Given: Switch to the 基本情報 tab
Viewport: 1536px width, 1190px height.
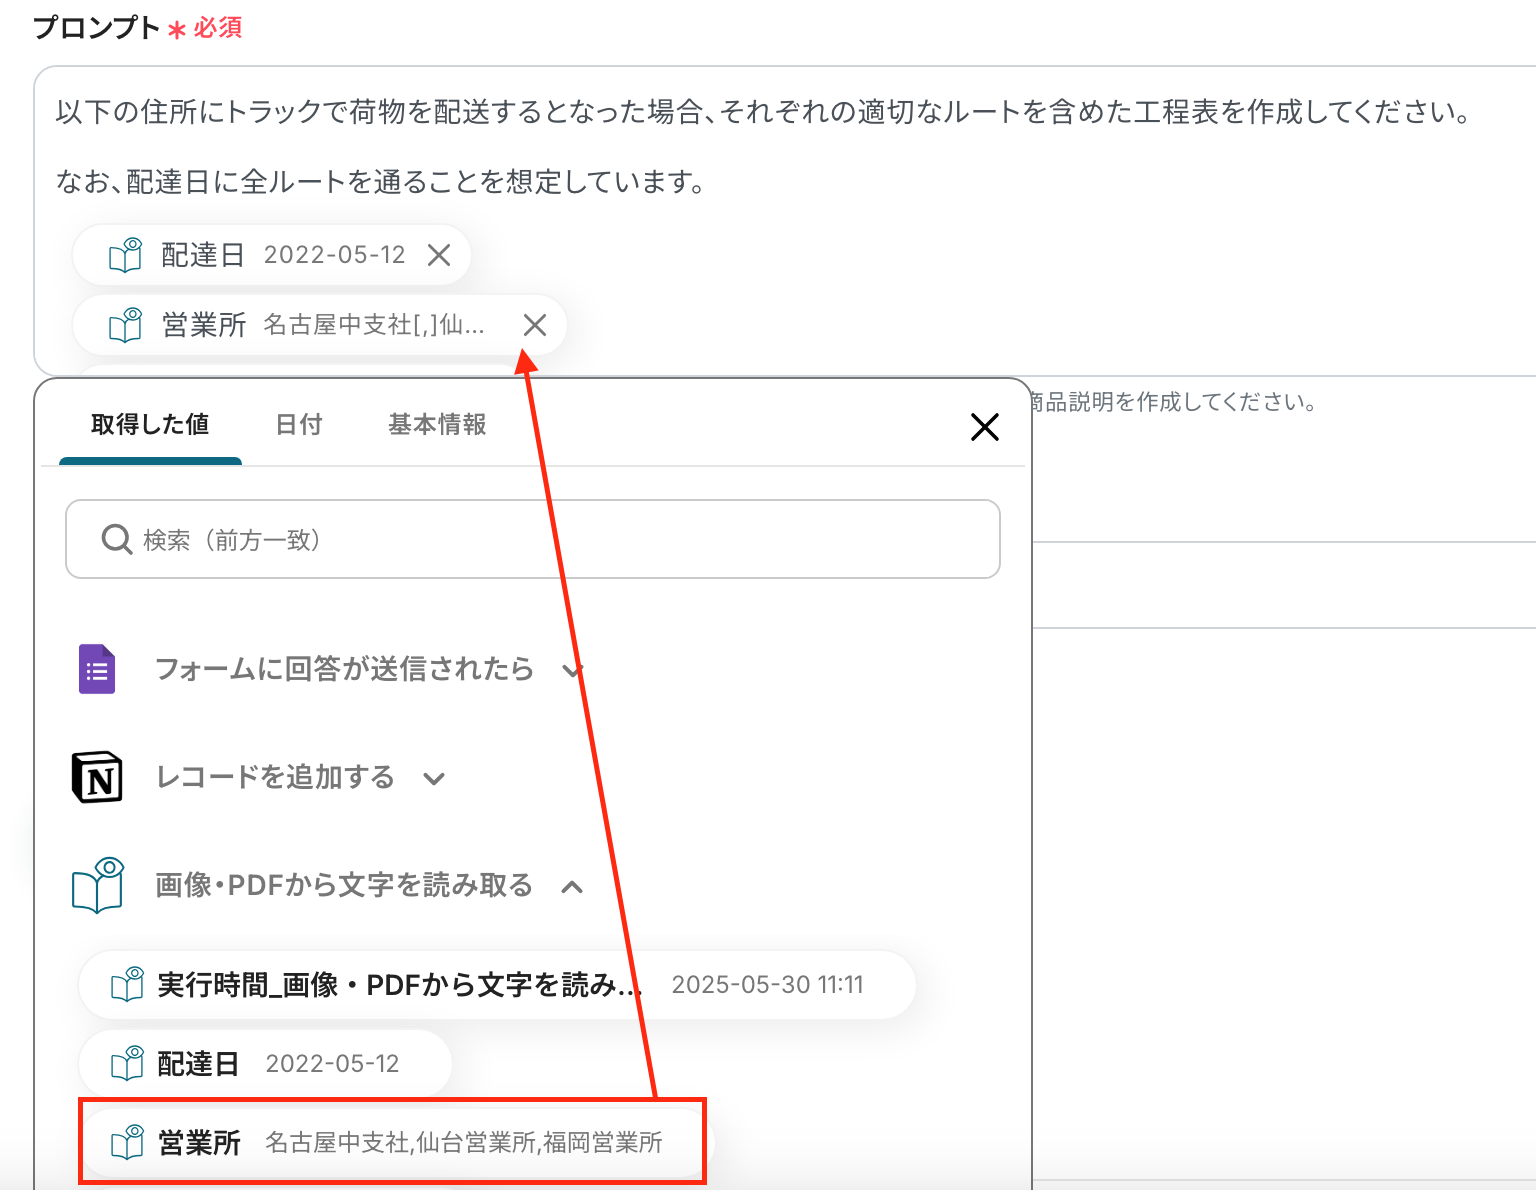Looking at the screenshot, I should tap(437, 425).
